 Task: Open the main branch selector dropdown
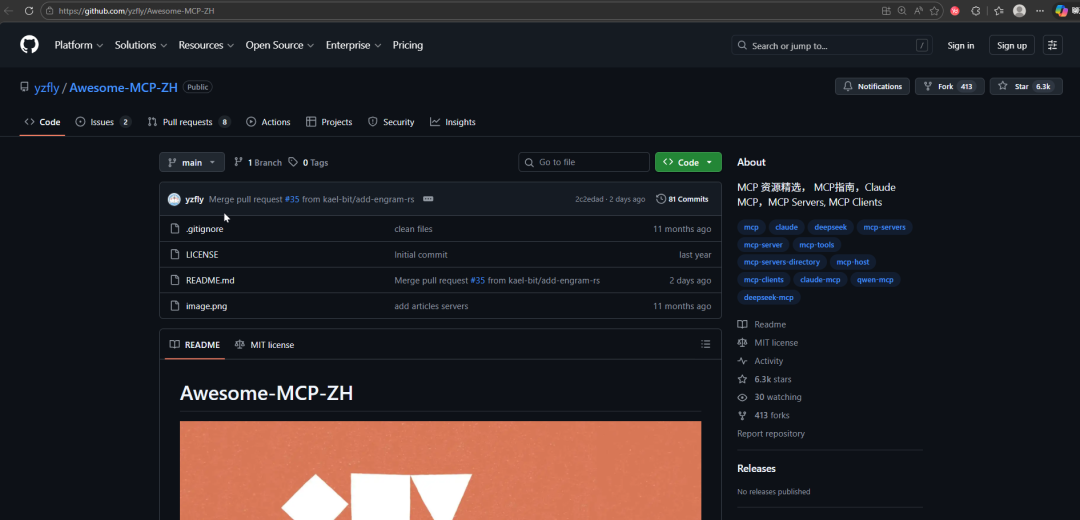[192, 163]
